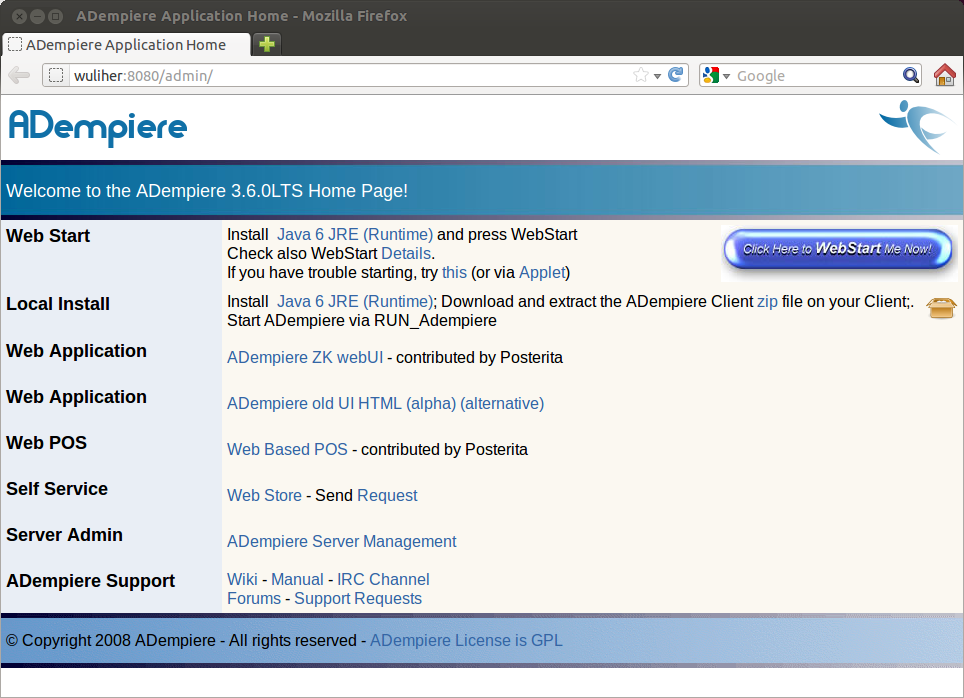
Task: Open Java 6 JRE link under Local Install
Action: coord(355,301)
